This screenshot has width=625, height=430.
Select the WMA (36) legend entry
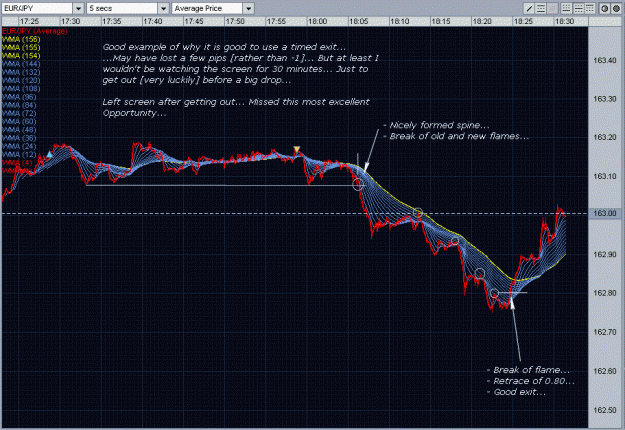(19, 138)
